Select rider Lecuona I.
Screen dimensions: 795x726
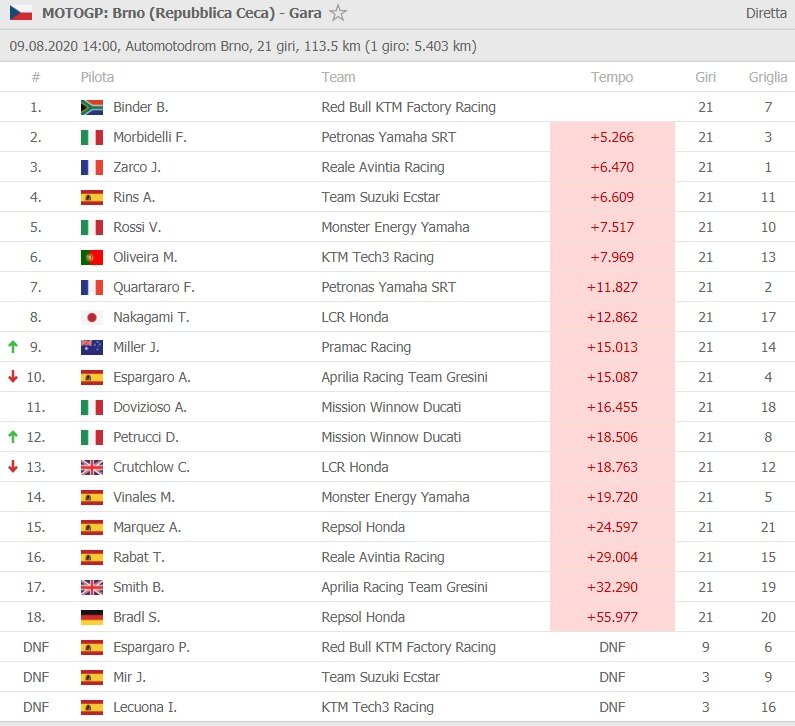[x=145, y=707]
